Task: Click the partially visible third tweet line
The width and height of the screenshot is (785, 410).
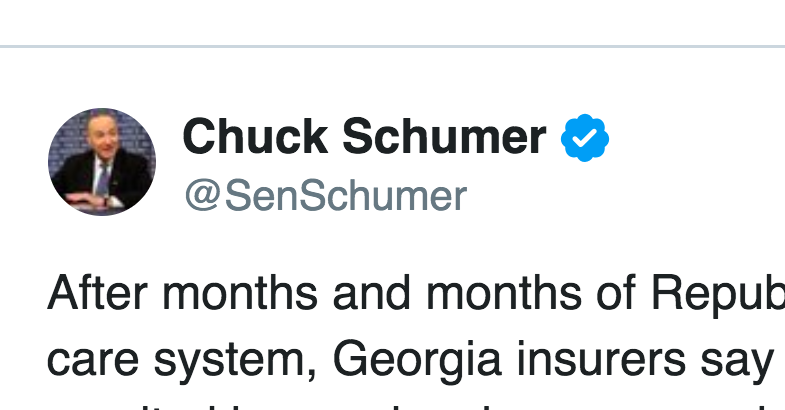Action: click(x=416, y=405)
